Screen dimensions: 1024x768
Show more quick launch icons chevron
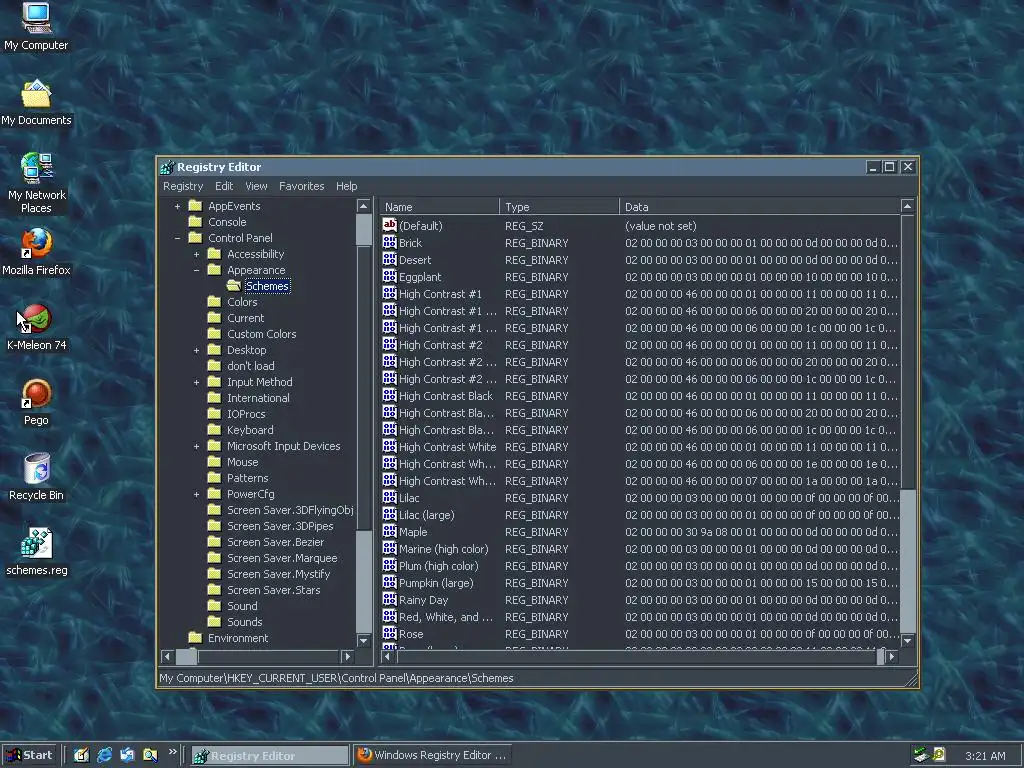click(x=172, y=752)
